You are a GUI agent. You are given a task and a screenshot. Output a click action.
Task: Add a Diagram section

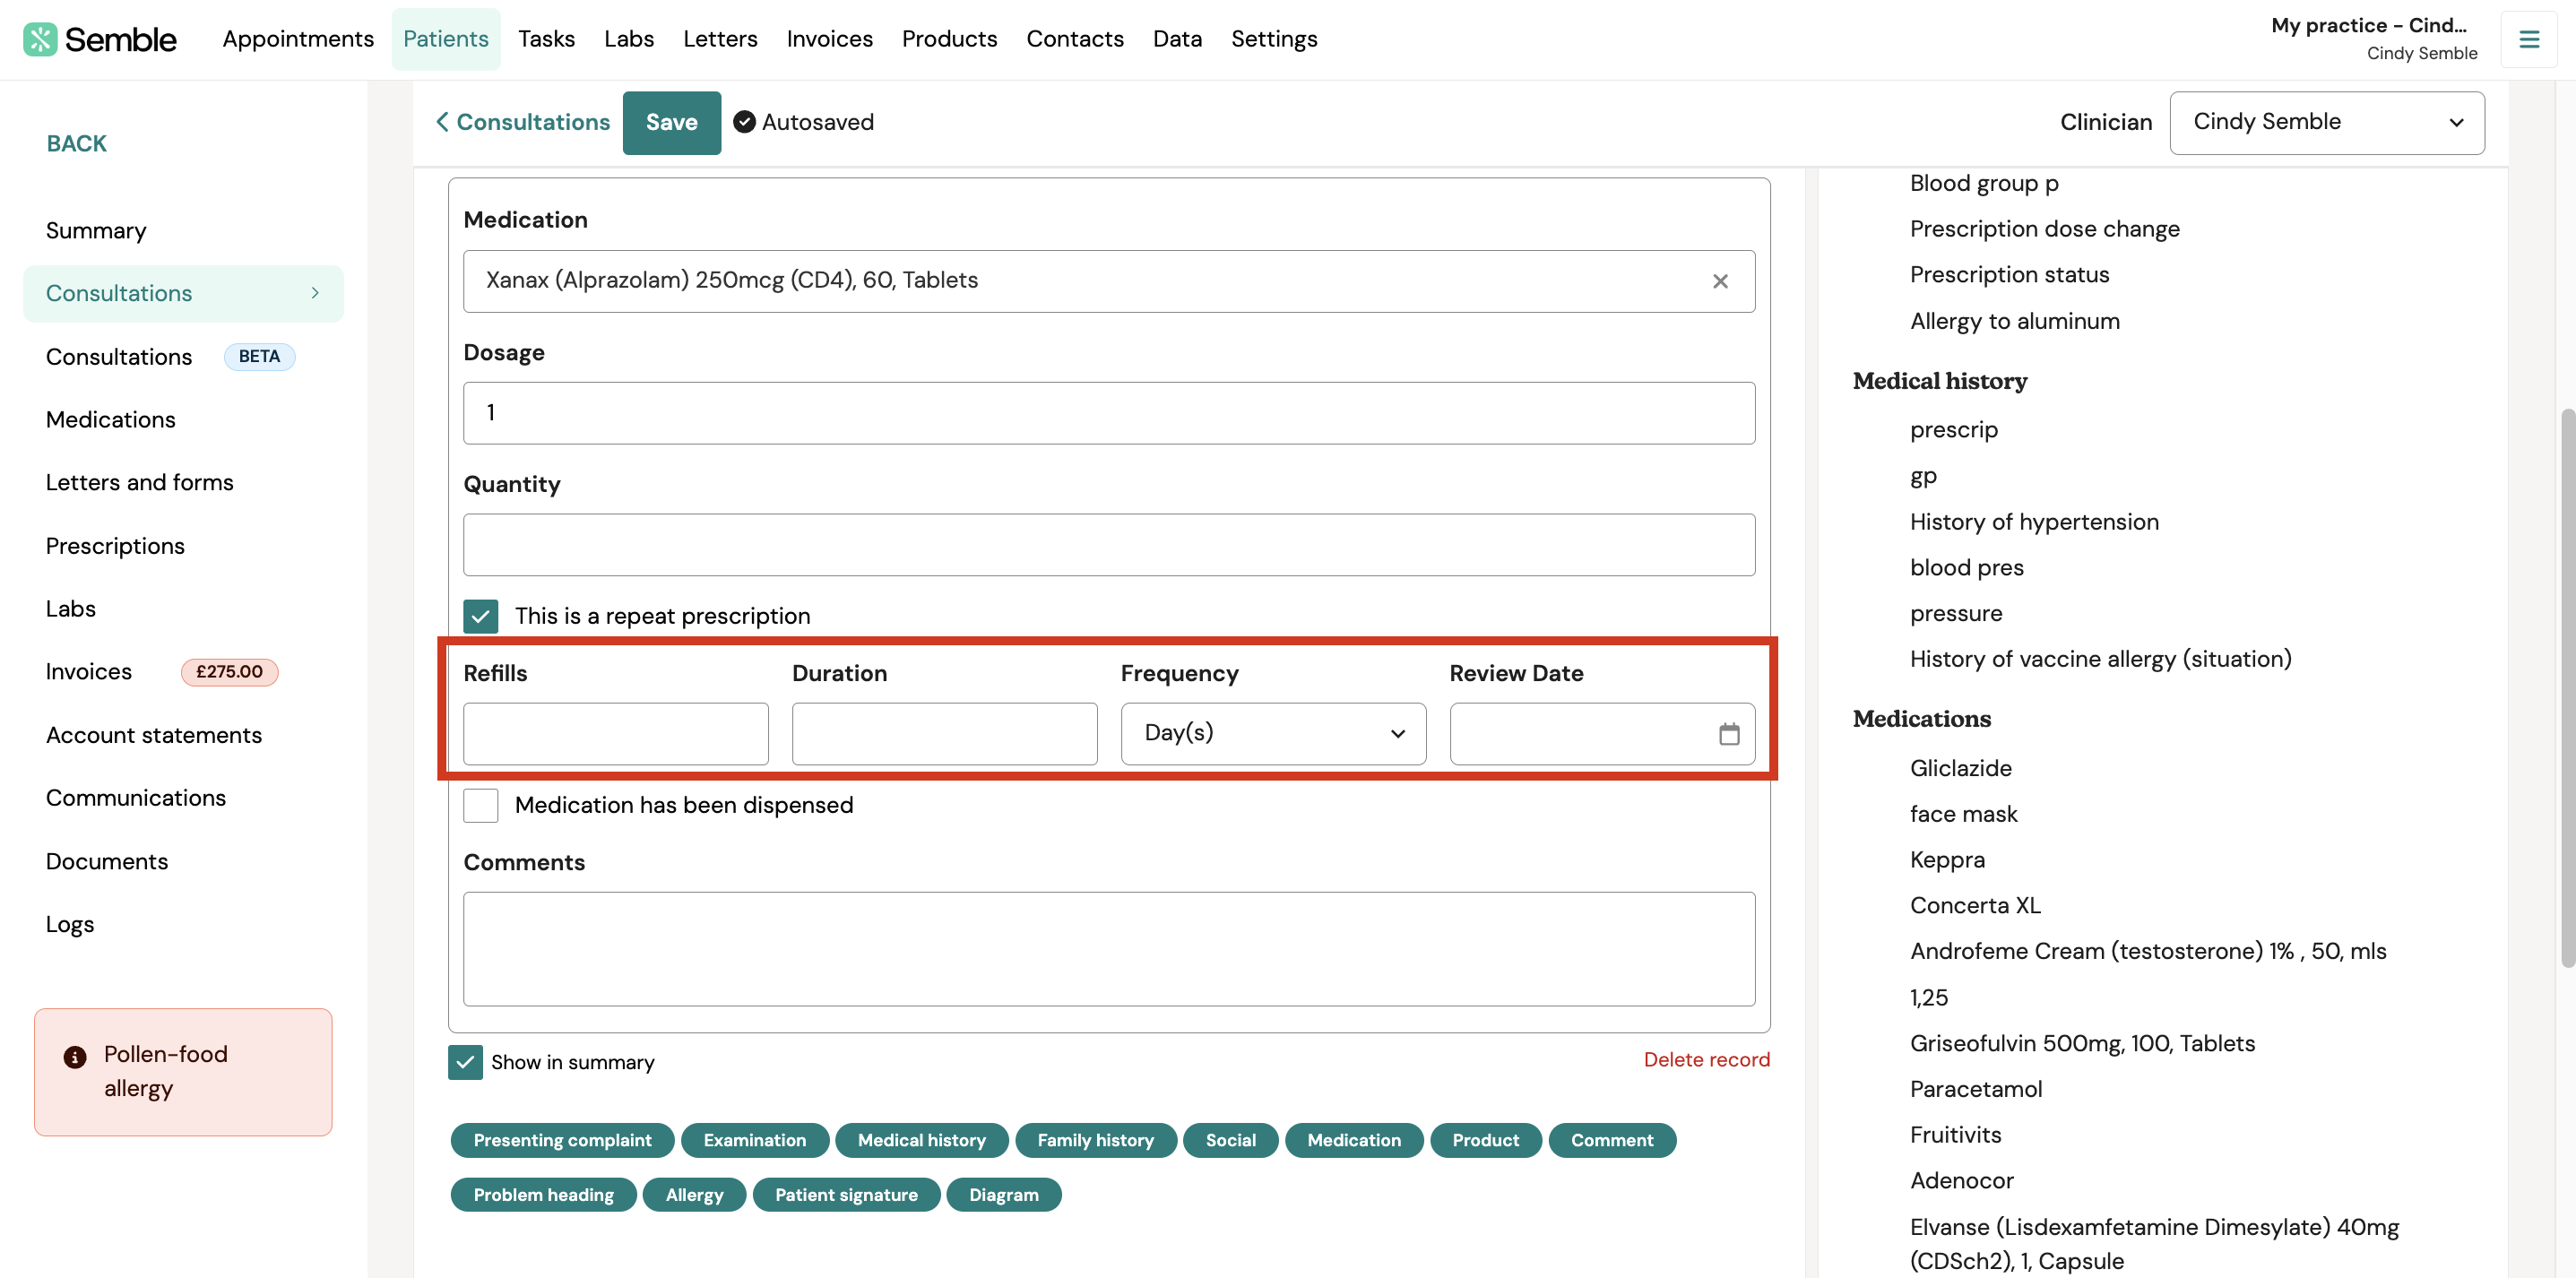pos(1003,1194)
